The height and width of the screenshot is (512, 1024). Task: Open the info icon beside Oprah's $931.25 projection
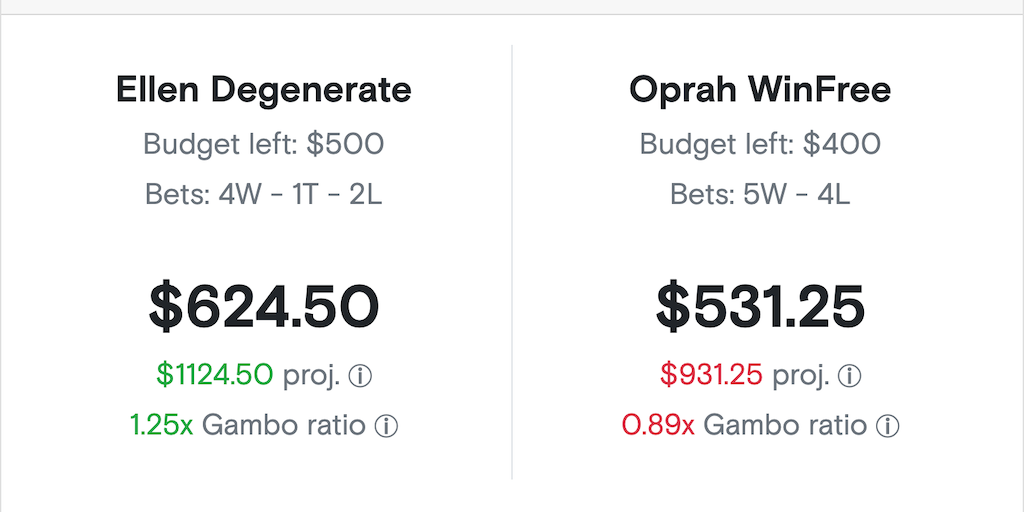click(x=849, y=376)
